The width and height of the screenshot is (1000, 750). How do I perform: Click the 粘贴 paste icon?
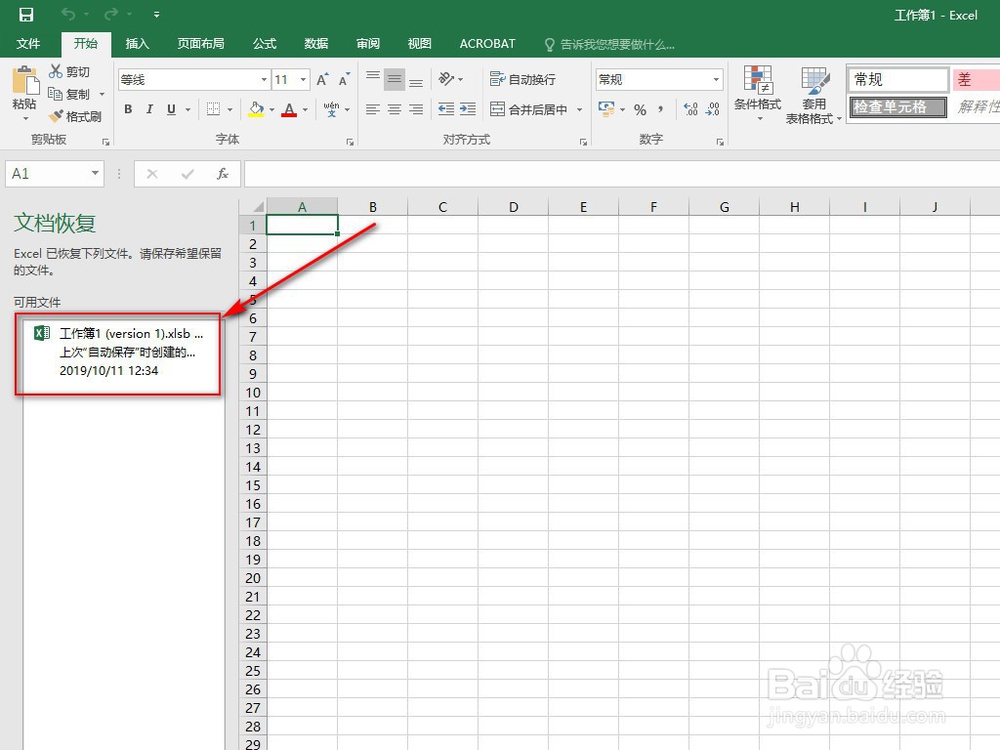(x=25, y=82)
